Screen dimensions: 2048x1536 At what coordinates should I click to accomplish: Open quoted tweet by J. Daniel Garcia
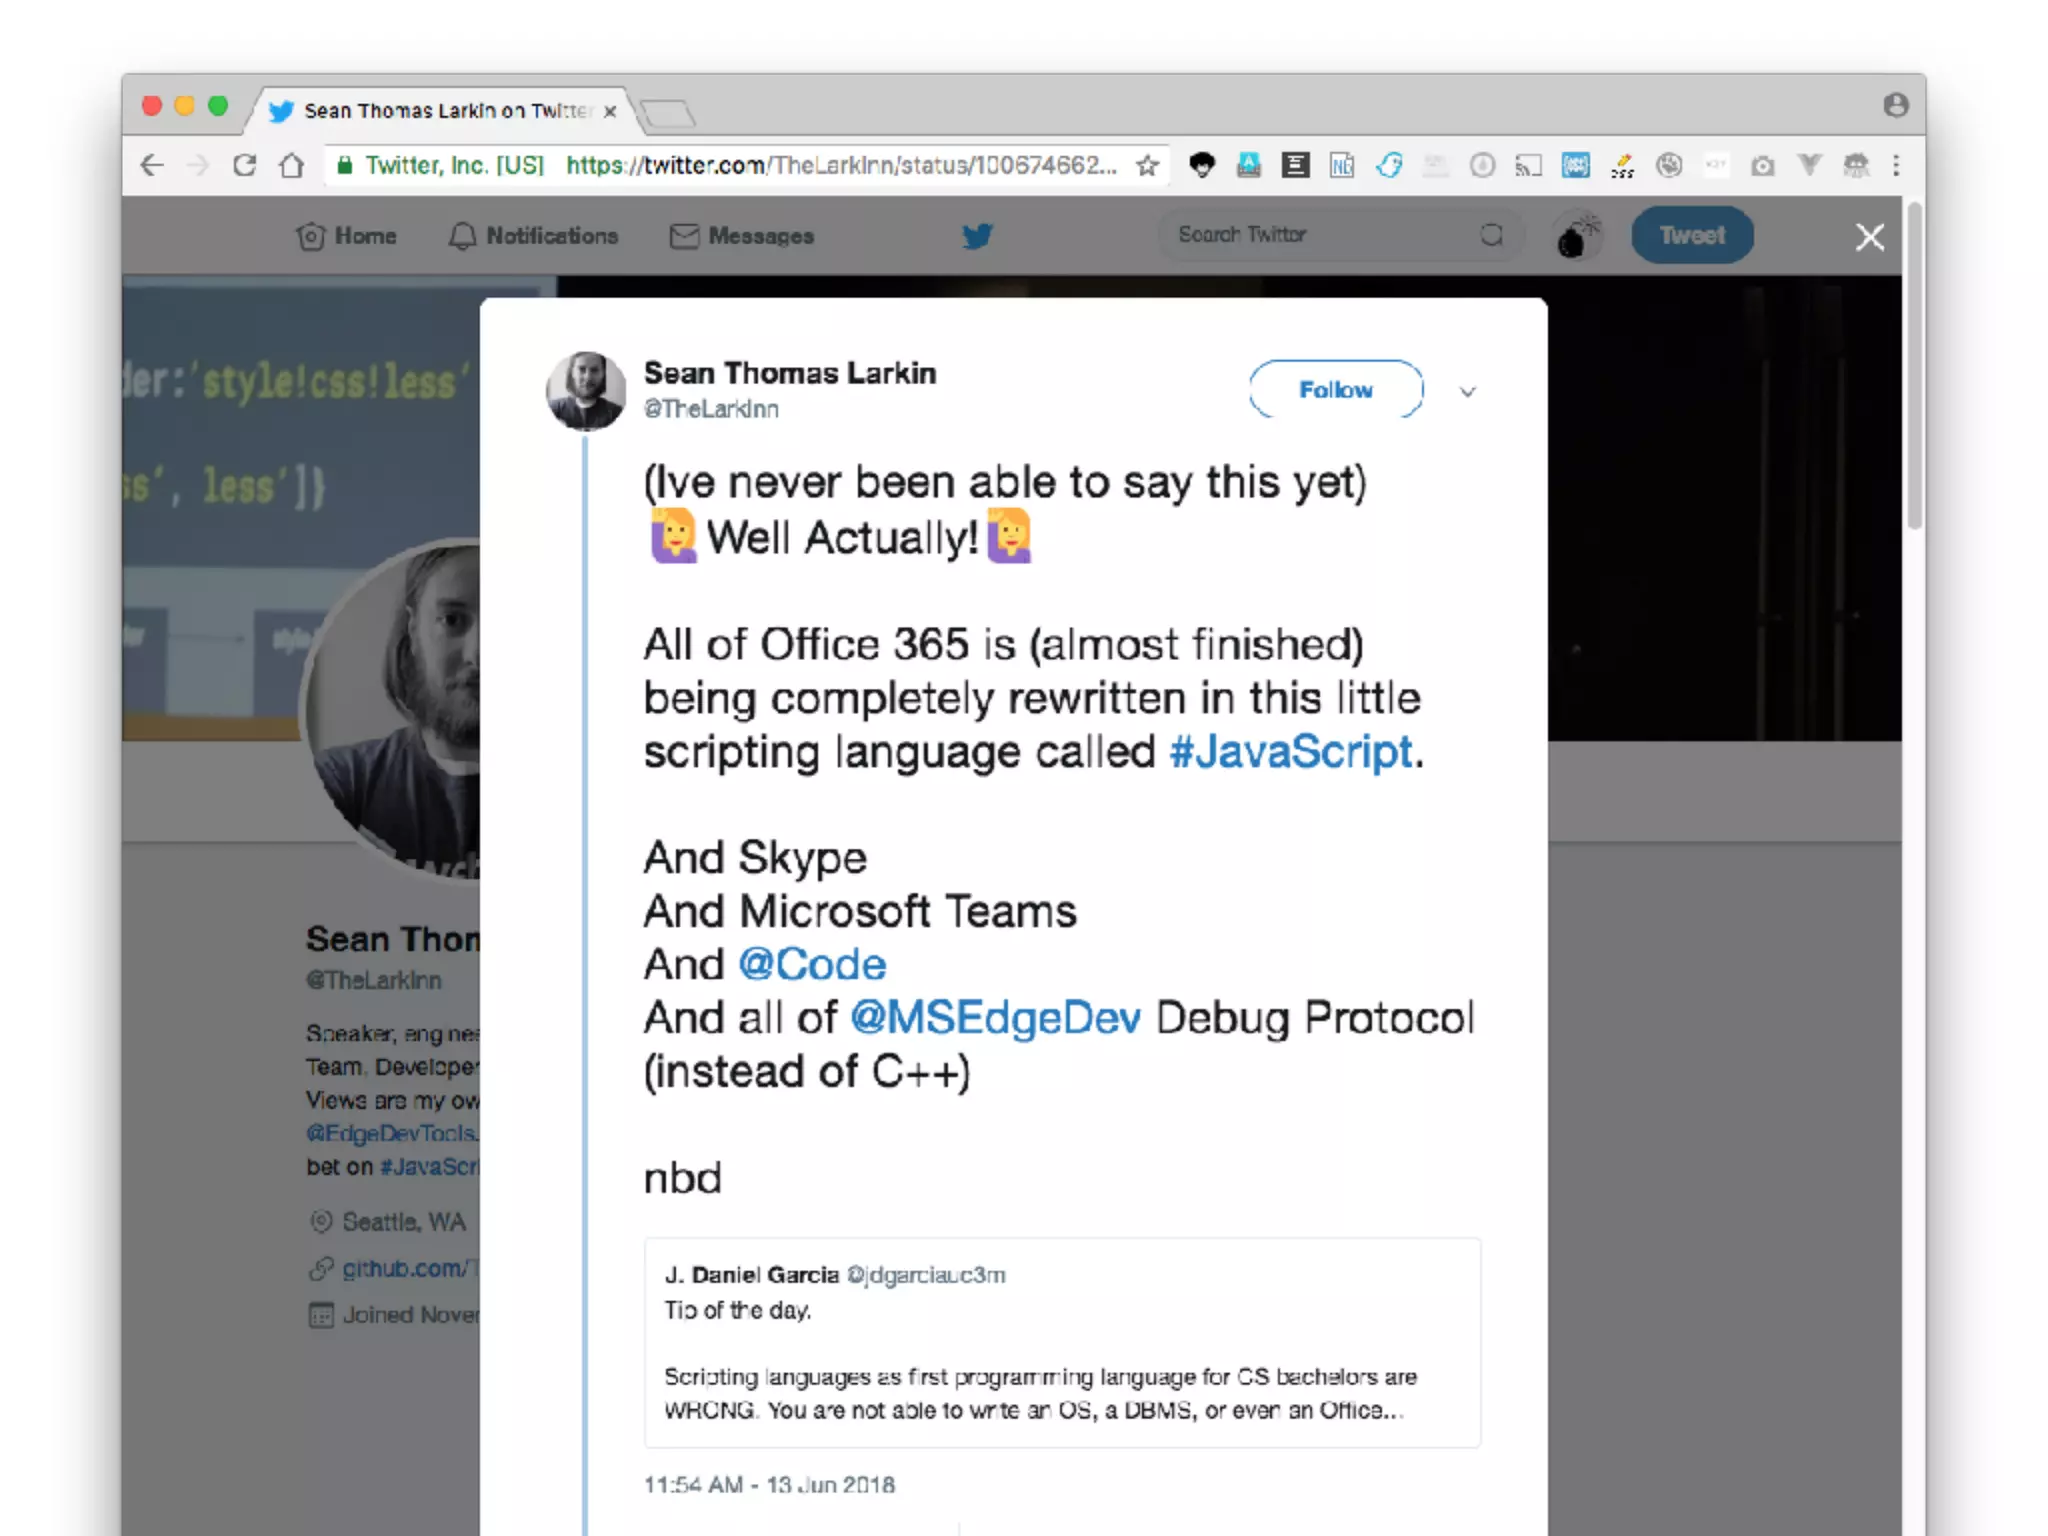1062,1342
